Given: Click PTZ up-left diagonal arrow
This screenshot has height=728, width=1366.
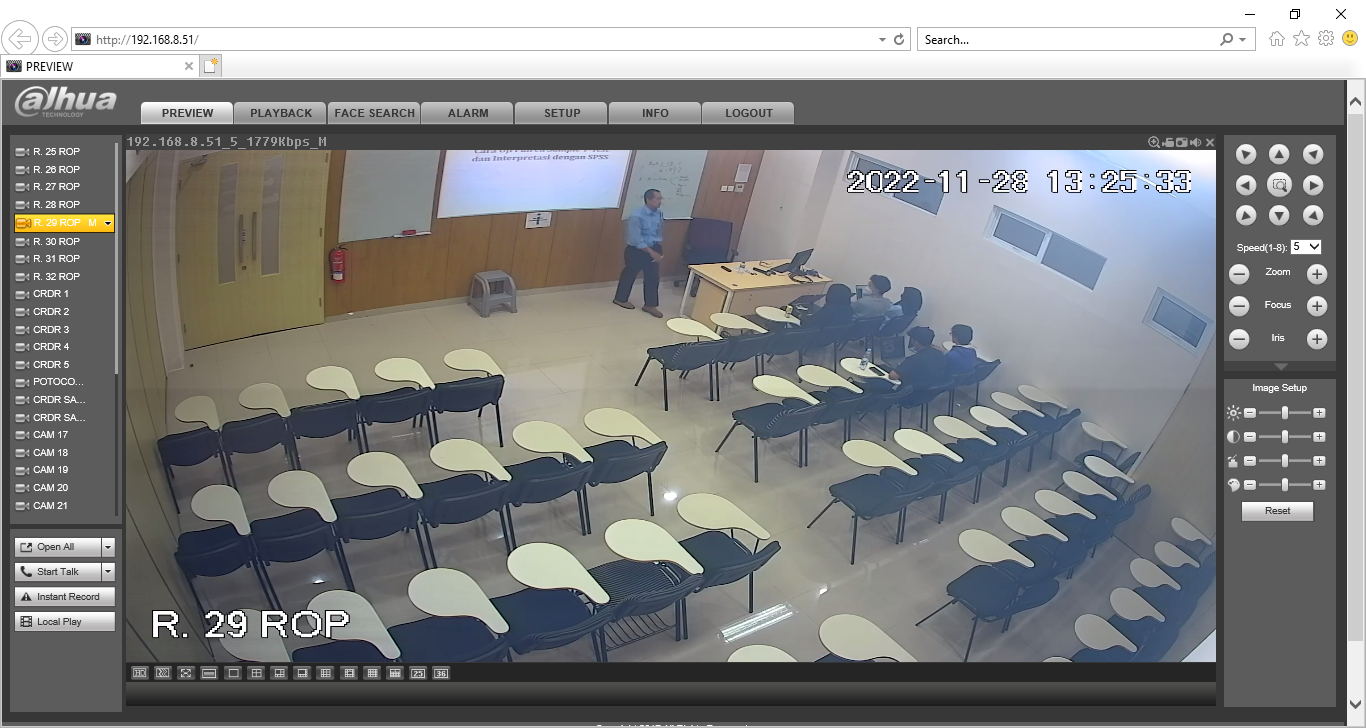Looking at the screenshot, I should pos(1245,154).
